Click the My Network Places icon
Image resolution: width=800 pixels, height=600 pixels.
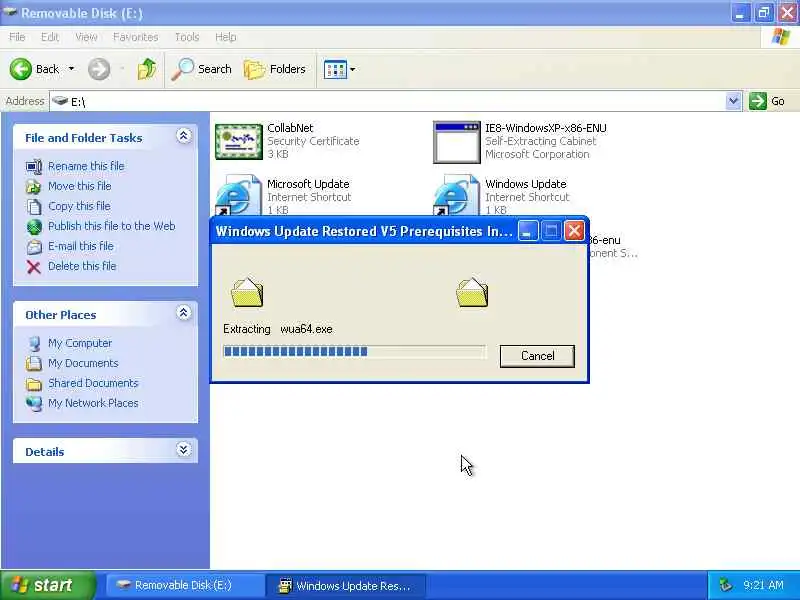tap(34, 404)
